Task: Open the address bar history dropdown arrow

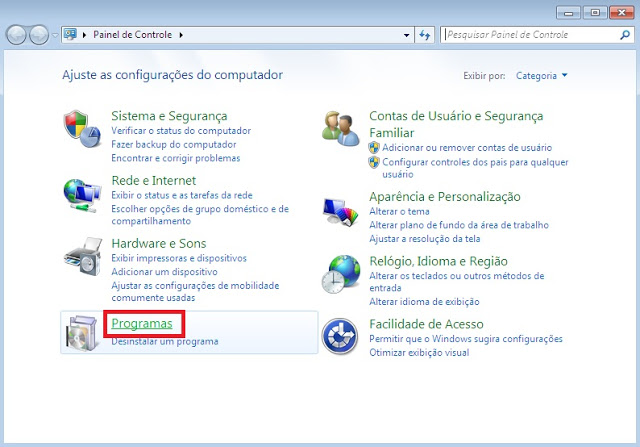Action: point(406,35)
